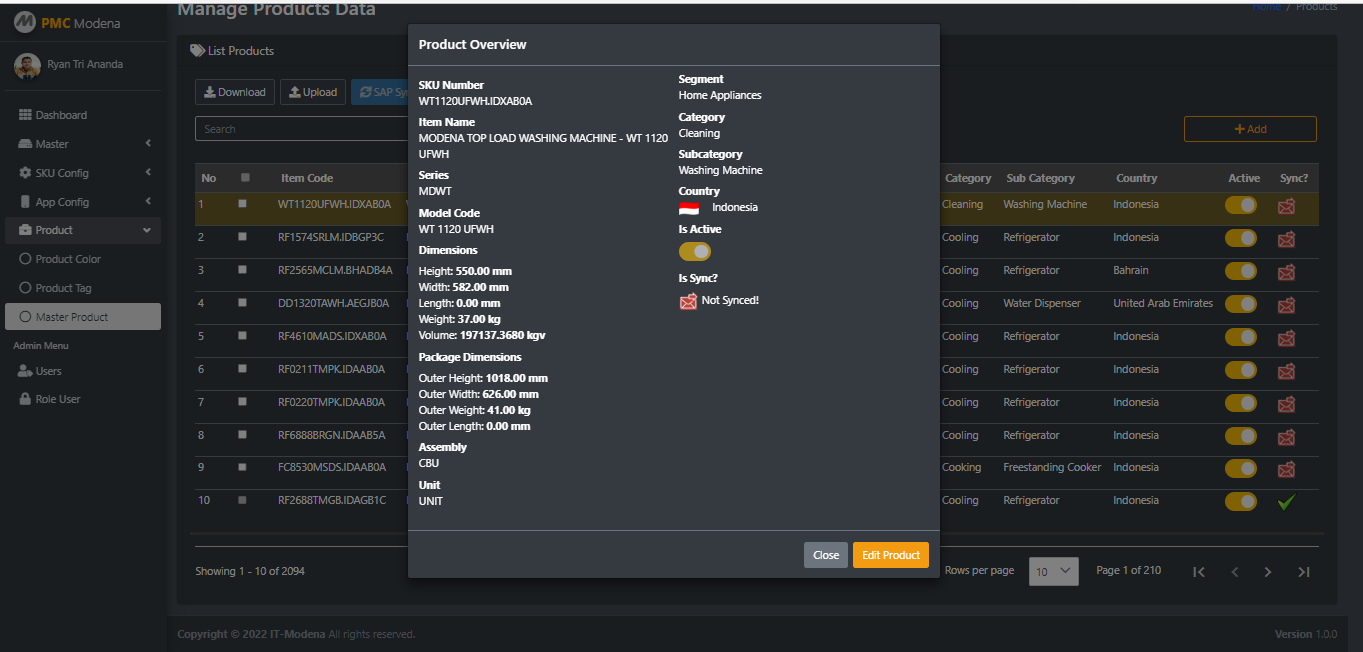1363x652 pixels.
Task: Click item code RF0211TMPK.IDAAB0A
Action: pos(332,369)
